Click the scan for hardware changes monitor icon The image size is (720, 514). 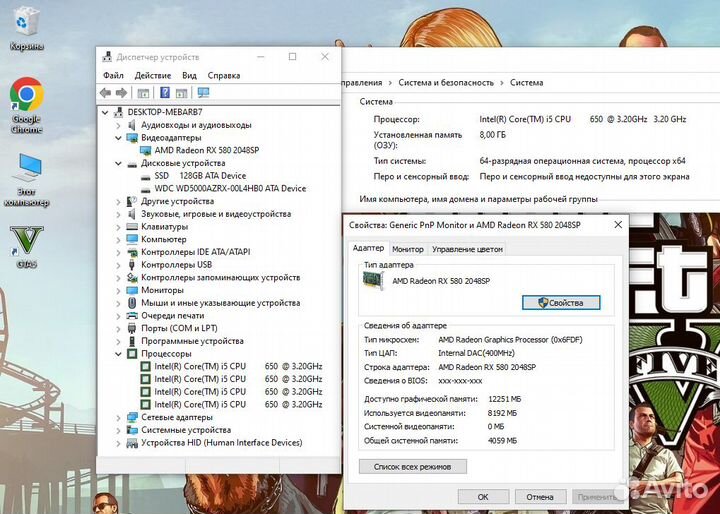click(203, 93)
